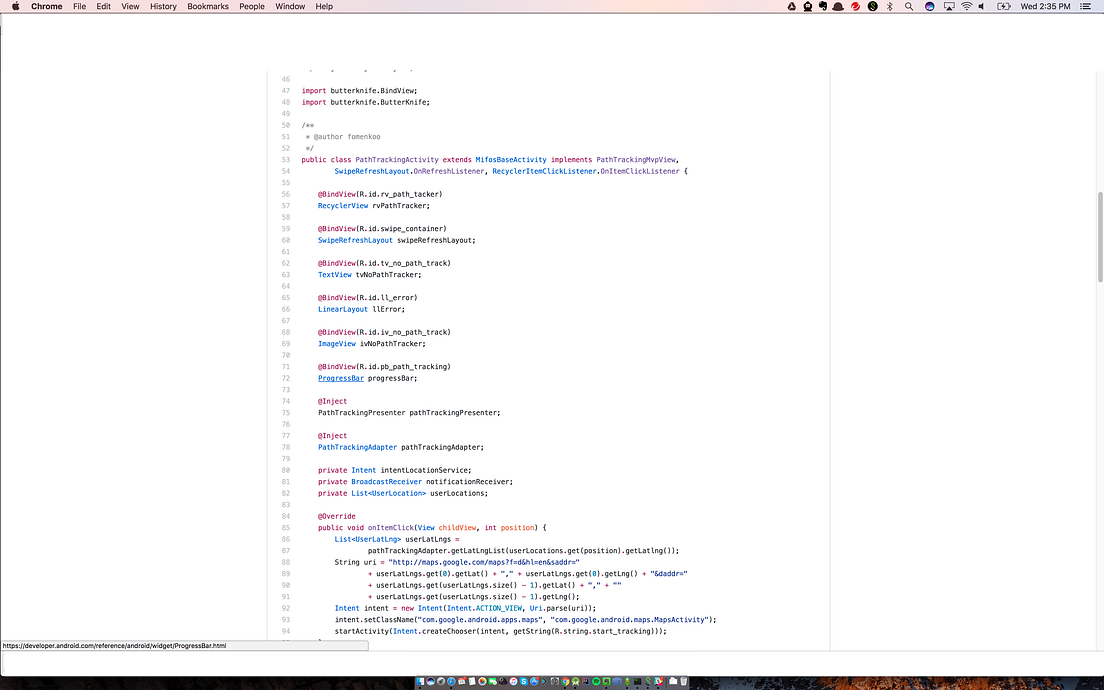This screenshot has width=1104, height=690.
Task: Click SwipeRefreshLayout link on line 60
Action: click(x=355, y=240)
